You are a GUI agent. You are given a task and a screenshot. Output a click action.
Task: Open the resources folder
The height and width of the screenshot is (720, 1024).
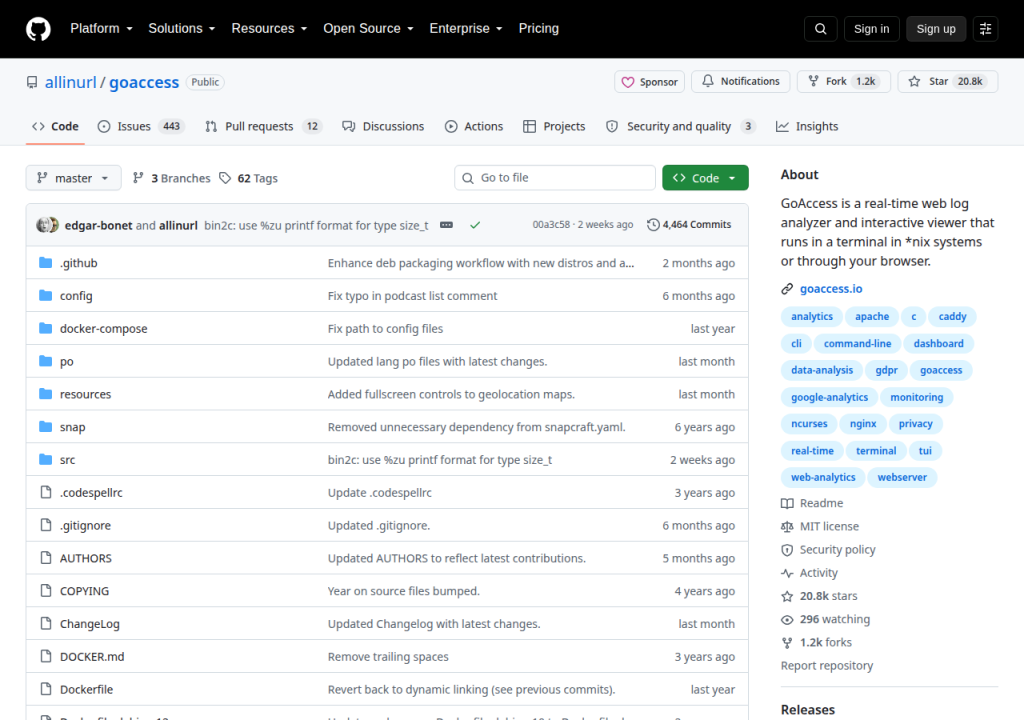pyautogui.click(x=86, y=394)
